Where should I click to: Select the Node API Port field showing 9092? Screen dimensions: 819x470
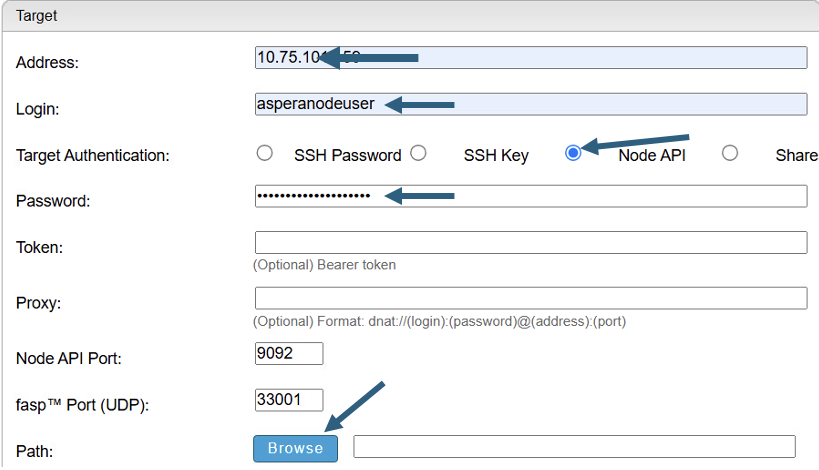pyautogui.click(x=289, y=354)
